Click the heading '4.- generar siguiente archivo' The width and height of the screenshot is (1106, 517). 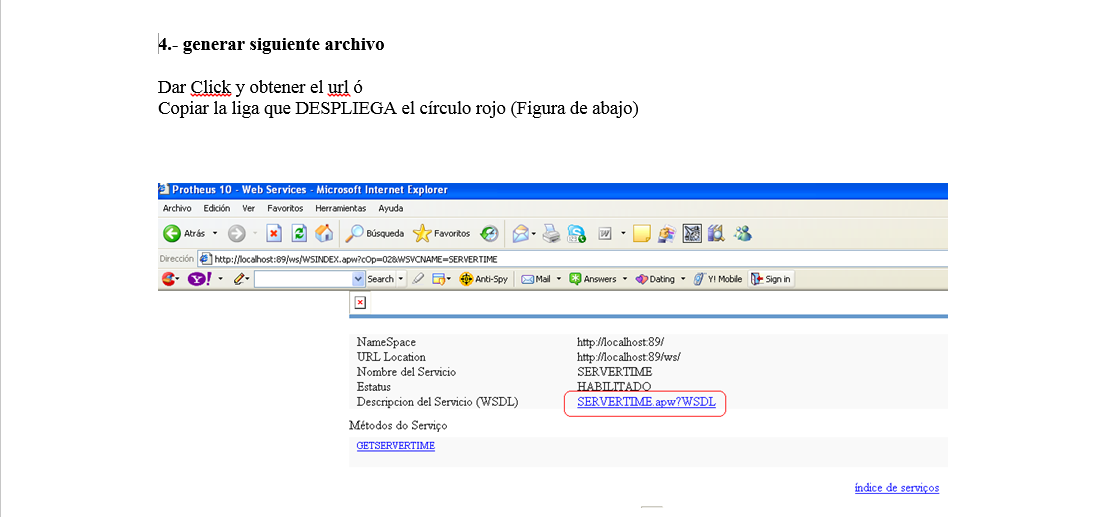click(x=272, y=44)
